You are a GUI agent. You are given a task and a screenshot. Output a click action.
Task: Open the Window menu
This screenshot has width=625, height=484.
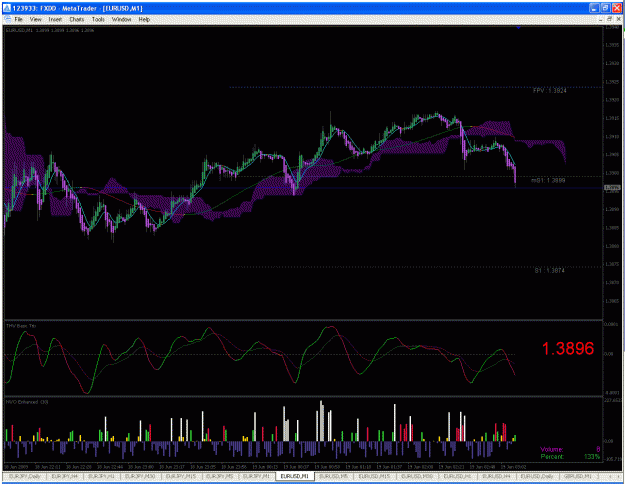121,19
